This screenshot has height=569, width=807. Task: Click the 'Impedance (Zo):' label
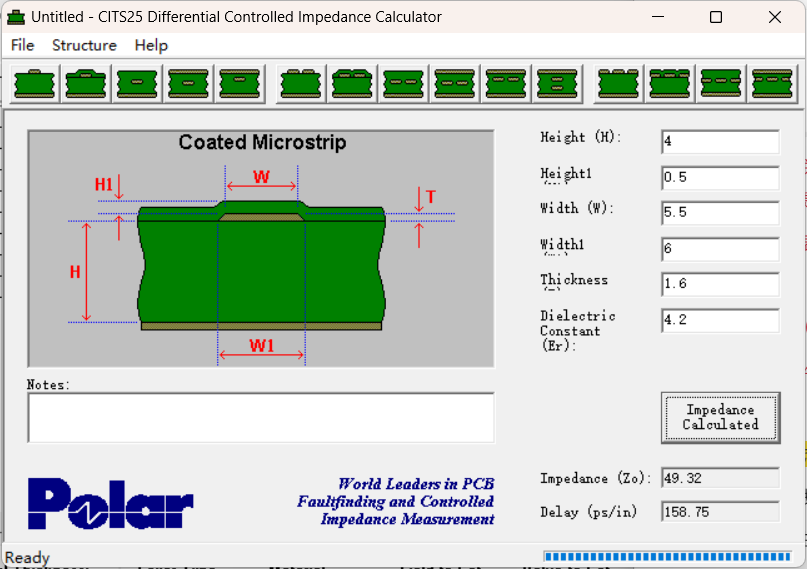[595, 478]
